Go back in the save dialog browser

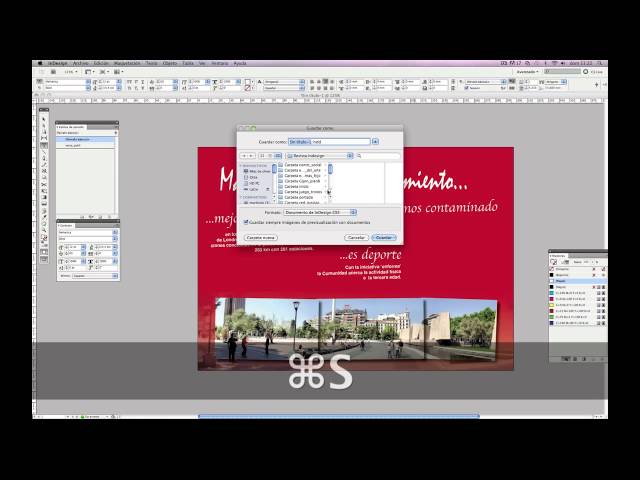click(x=244, y=156)
